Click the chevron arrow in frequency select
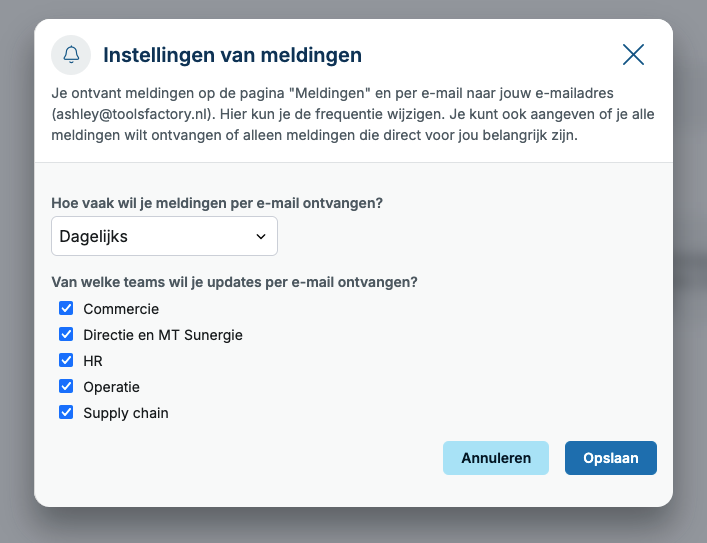The width and height of the screenshot is (707, 543). pos(261,236)
